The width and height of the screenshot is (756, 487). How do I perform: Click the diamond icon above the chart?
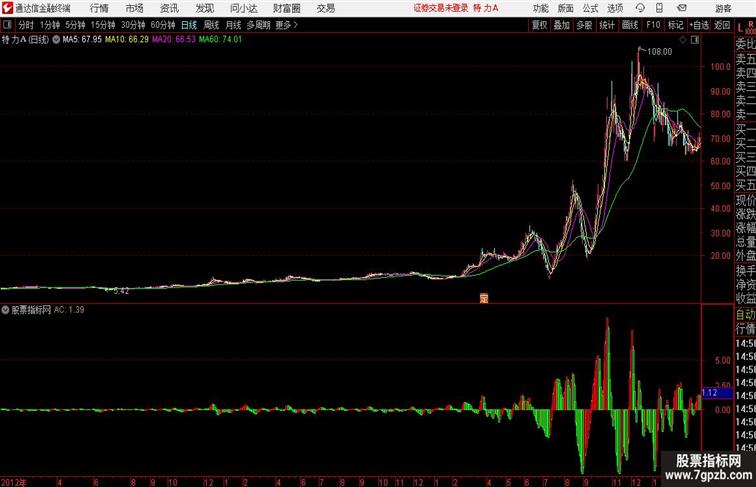click(x=683, y=40)
